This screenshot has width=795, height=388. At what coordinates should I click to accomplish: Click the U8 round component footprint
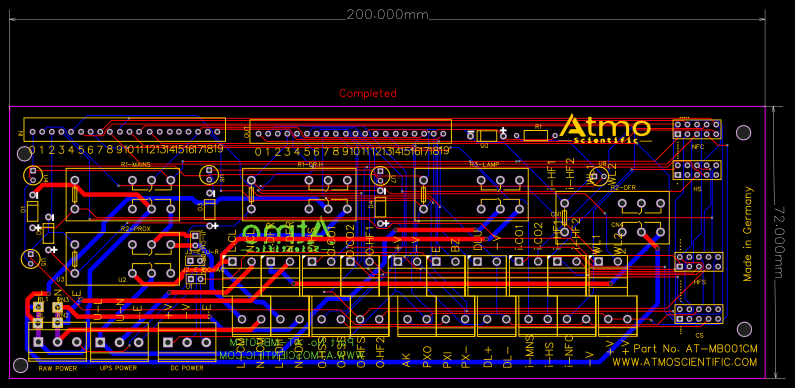click(599, 176)
